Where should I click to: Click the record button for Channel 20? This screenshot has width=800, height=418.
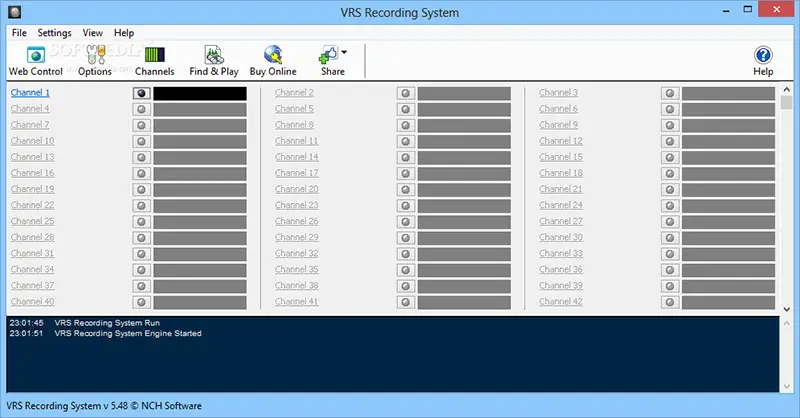(x=406, y=189)
